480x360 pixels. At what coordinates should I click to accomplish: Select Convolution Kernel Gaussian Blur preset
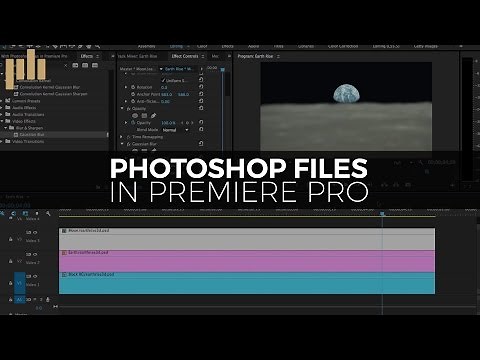[49, 87]
